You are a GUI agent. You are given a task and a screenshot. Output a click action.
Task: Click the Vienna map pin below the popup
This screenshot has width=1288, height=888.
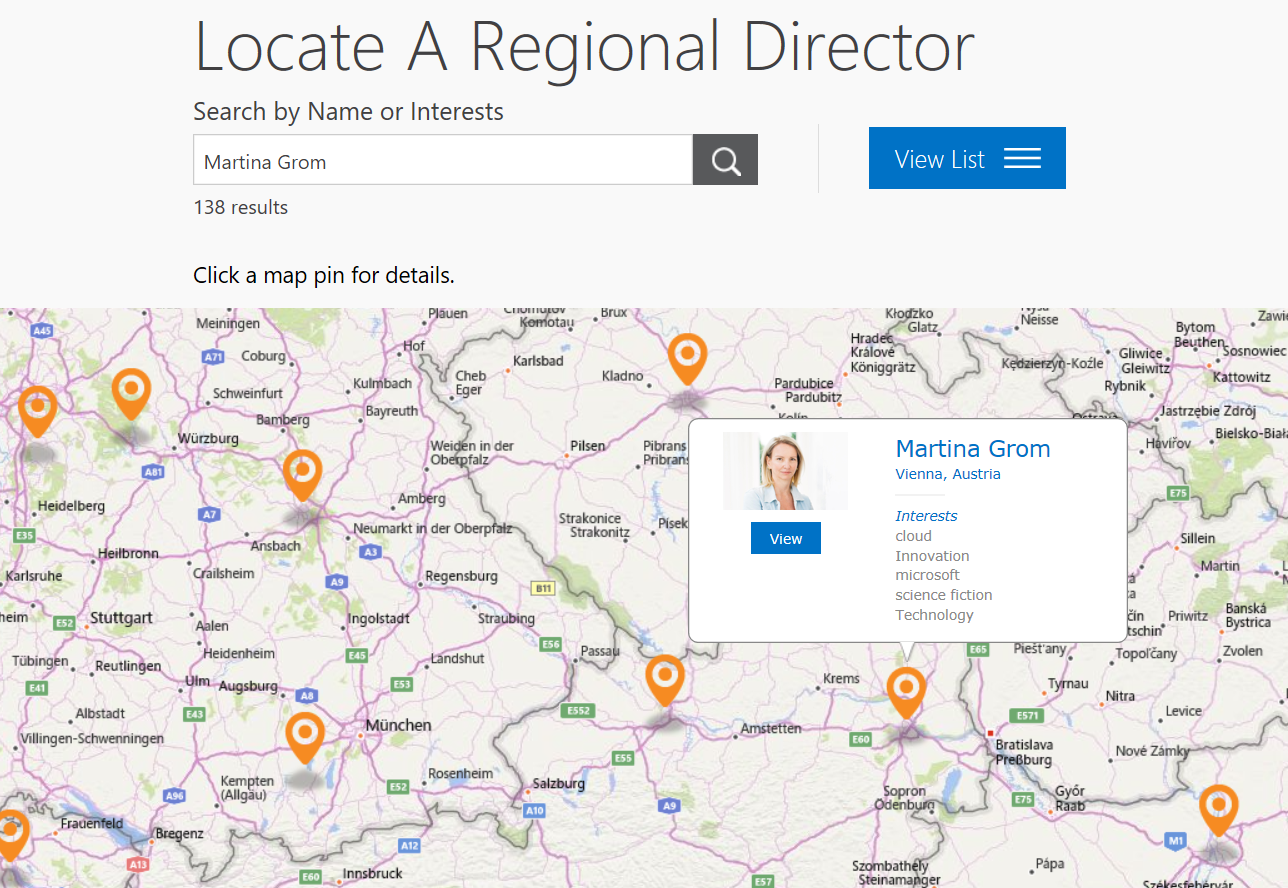(906, 691)
